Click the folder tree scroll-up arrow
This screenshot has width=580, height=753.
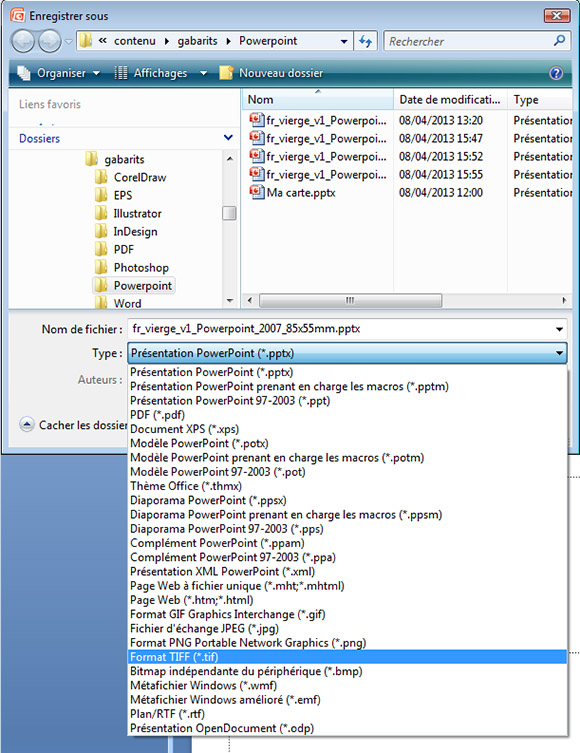tap(230, 158)
